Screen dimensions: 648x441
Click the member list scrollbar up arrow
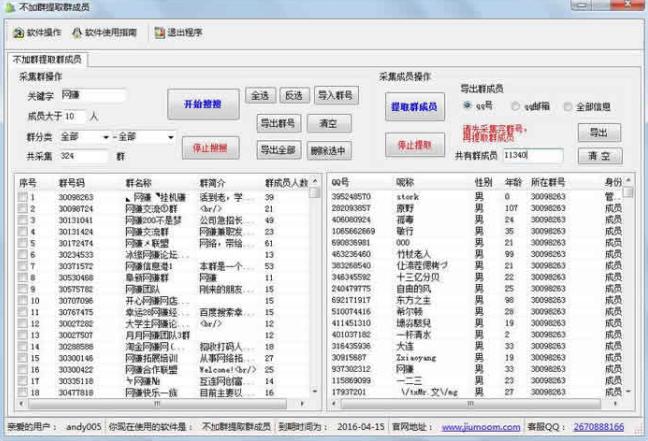pyautogui.click(x=629, y=180)
